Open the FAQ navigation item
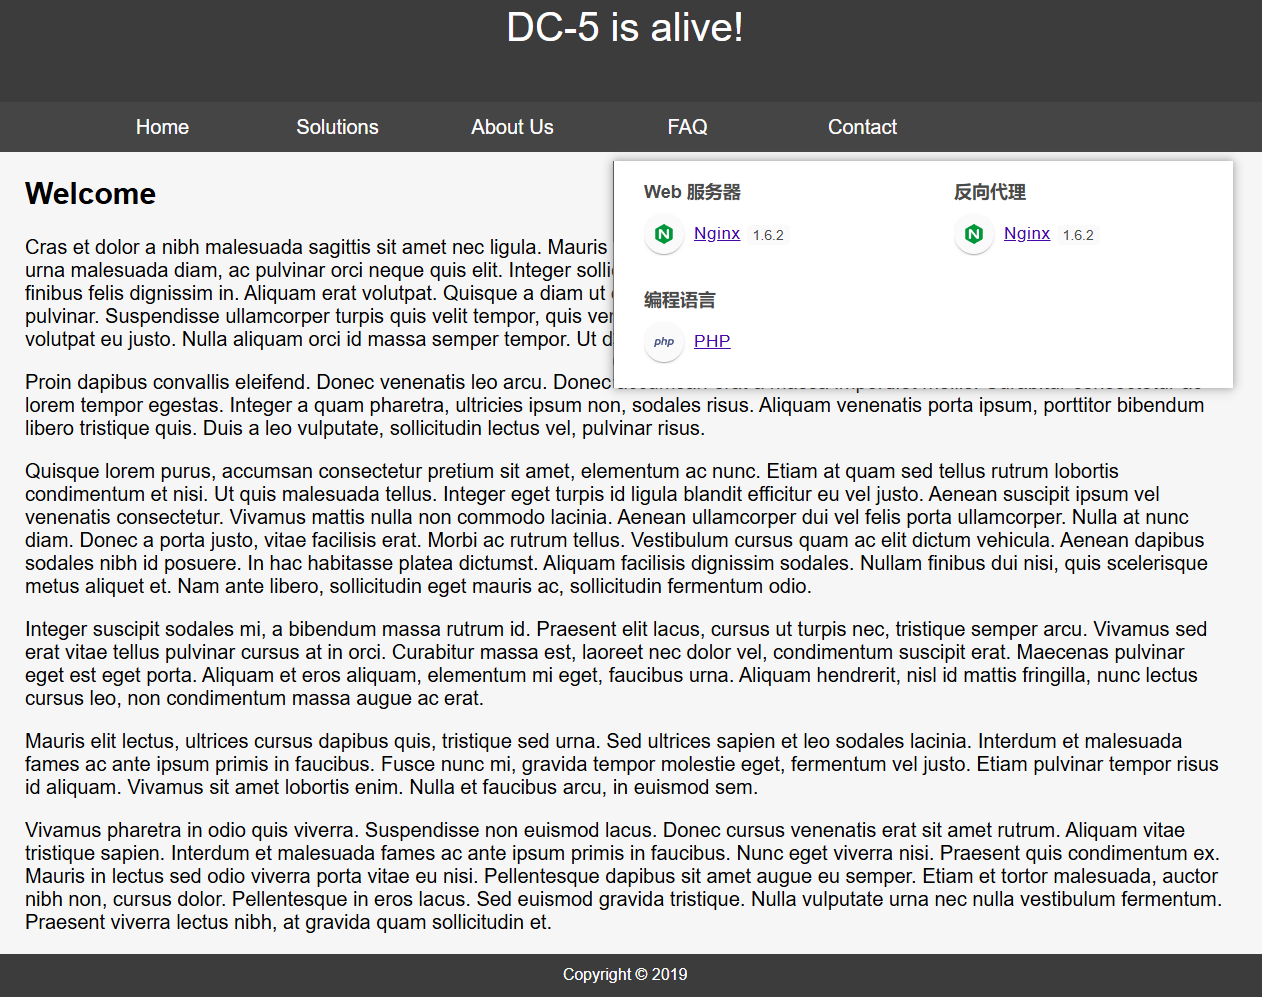Image resolution: width=1262 pixels, height=997 pixels. (x=687, y=127)
